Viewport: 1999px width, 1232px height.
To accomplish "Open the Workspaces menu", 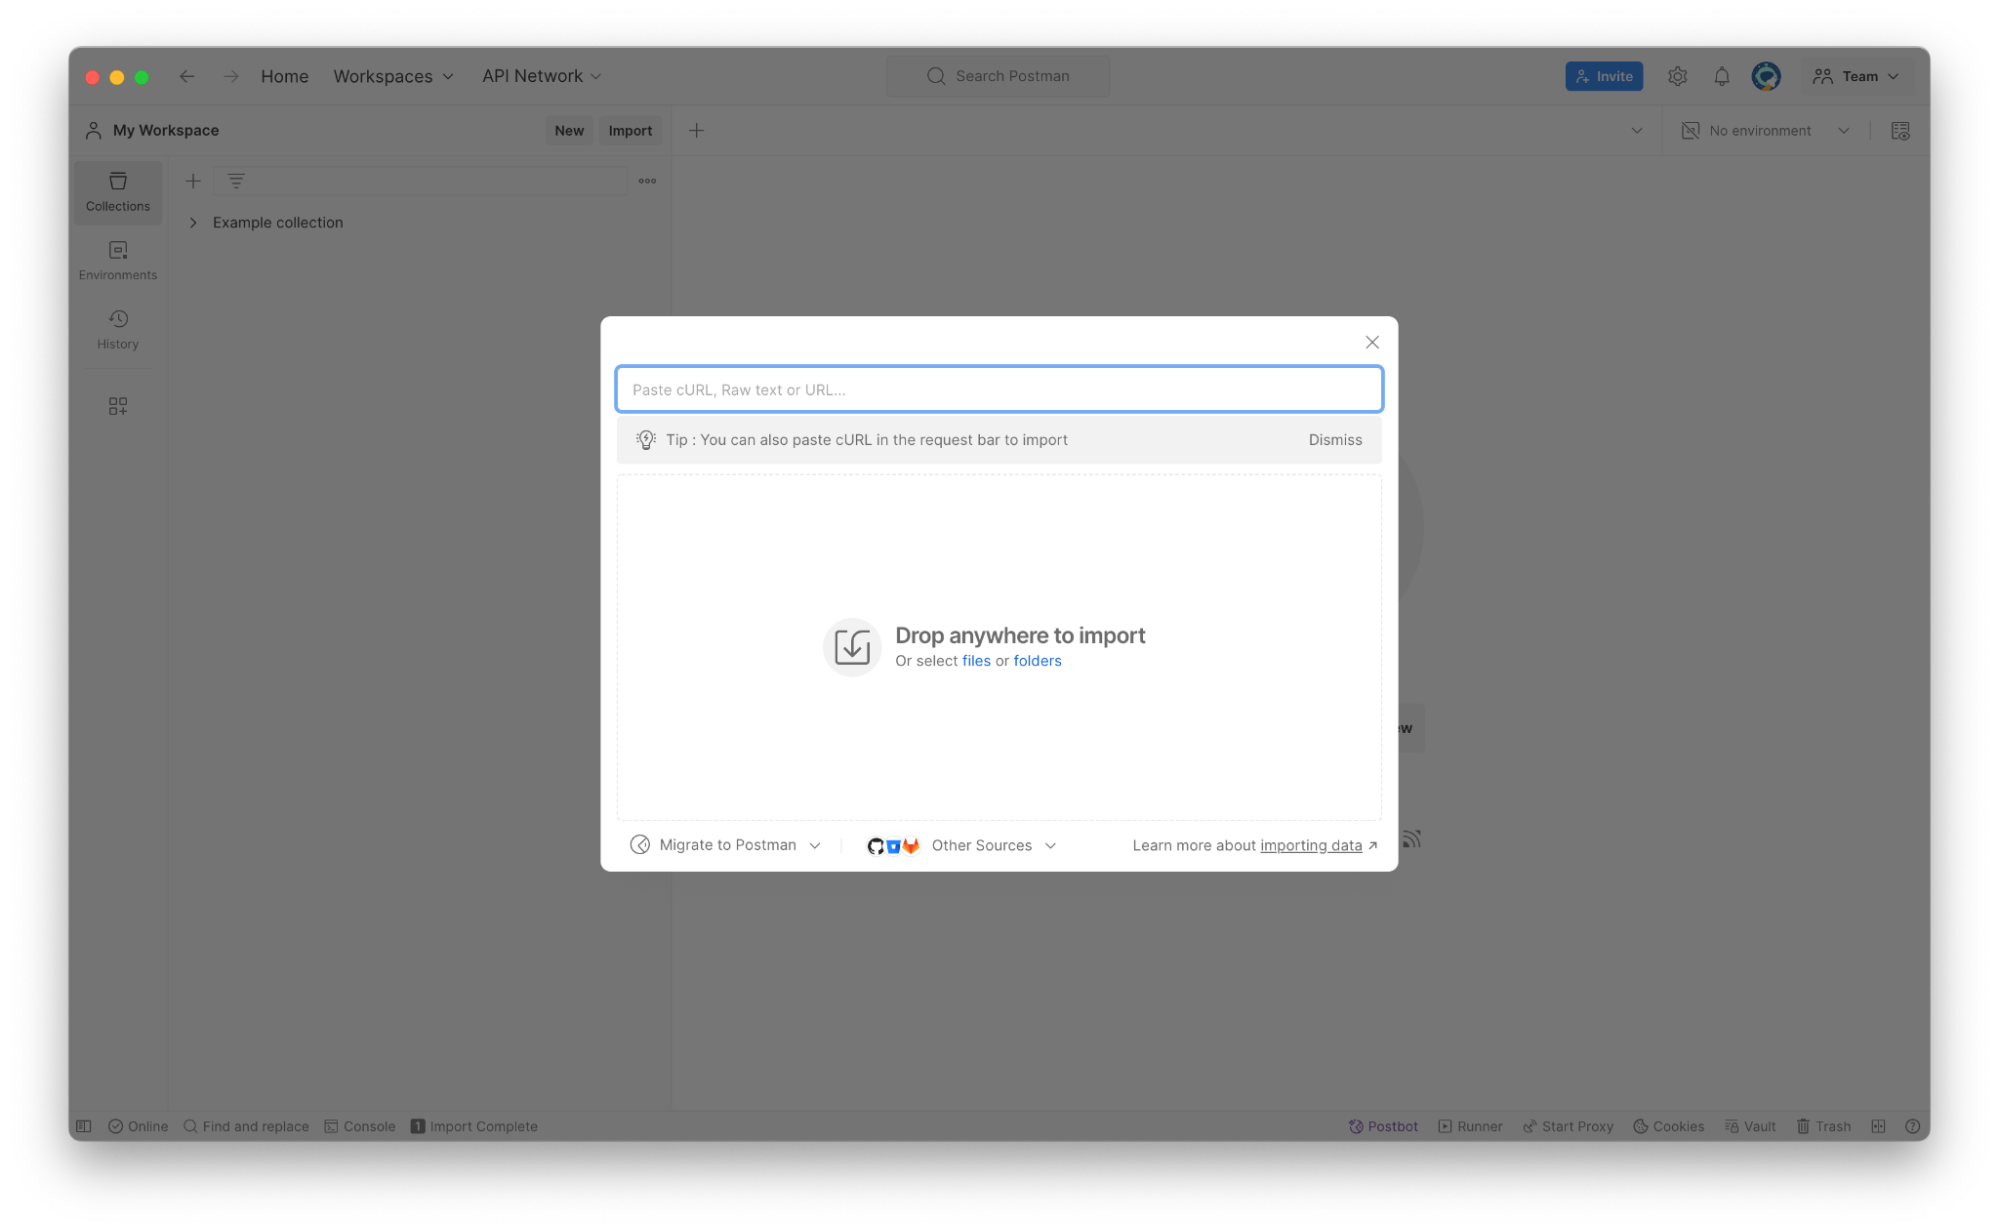I will click(x=393, y=76).
